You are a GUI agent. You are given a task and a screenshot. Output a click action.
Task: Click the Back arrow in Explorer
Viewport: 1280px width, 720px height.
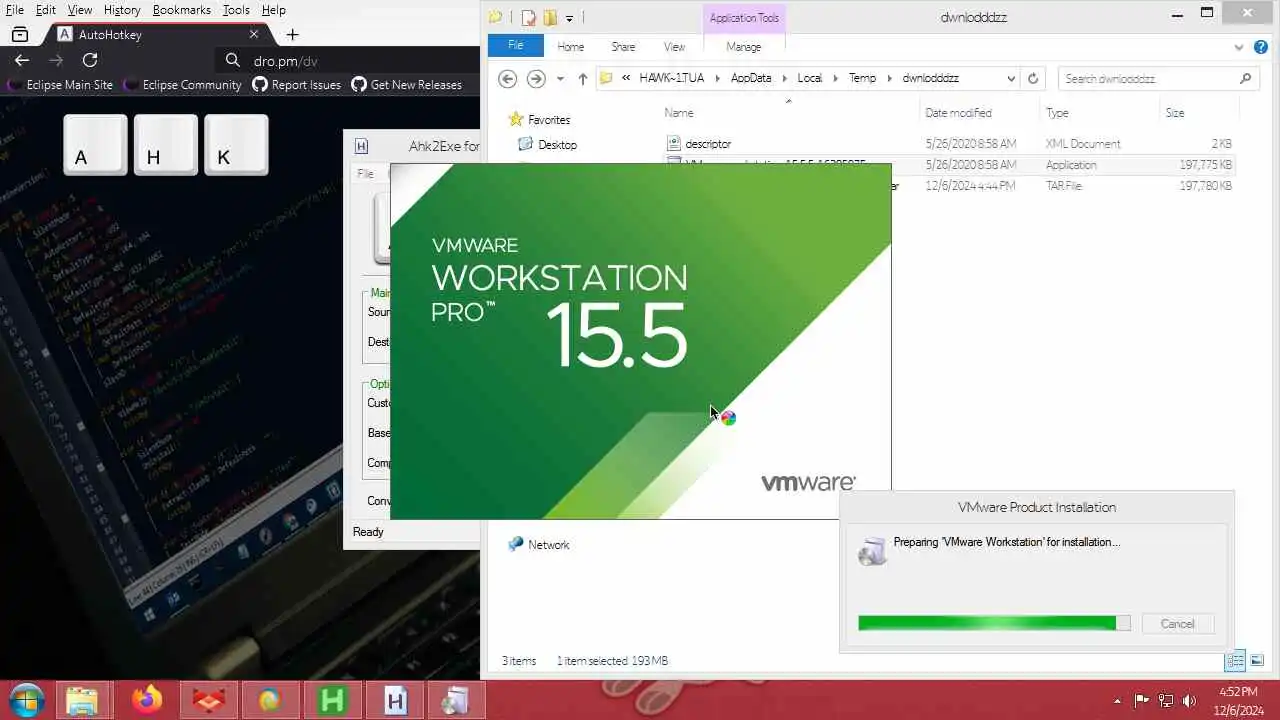click(507, 78)
